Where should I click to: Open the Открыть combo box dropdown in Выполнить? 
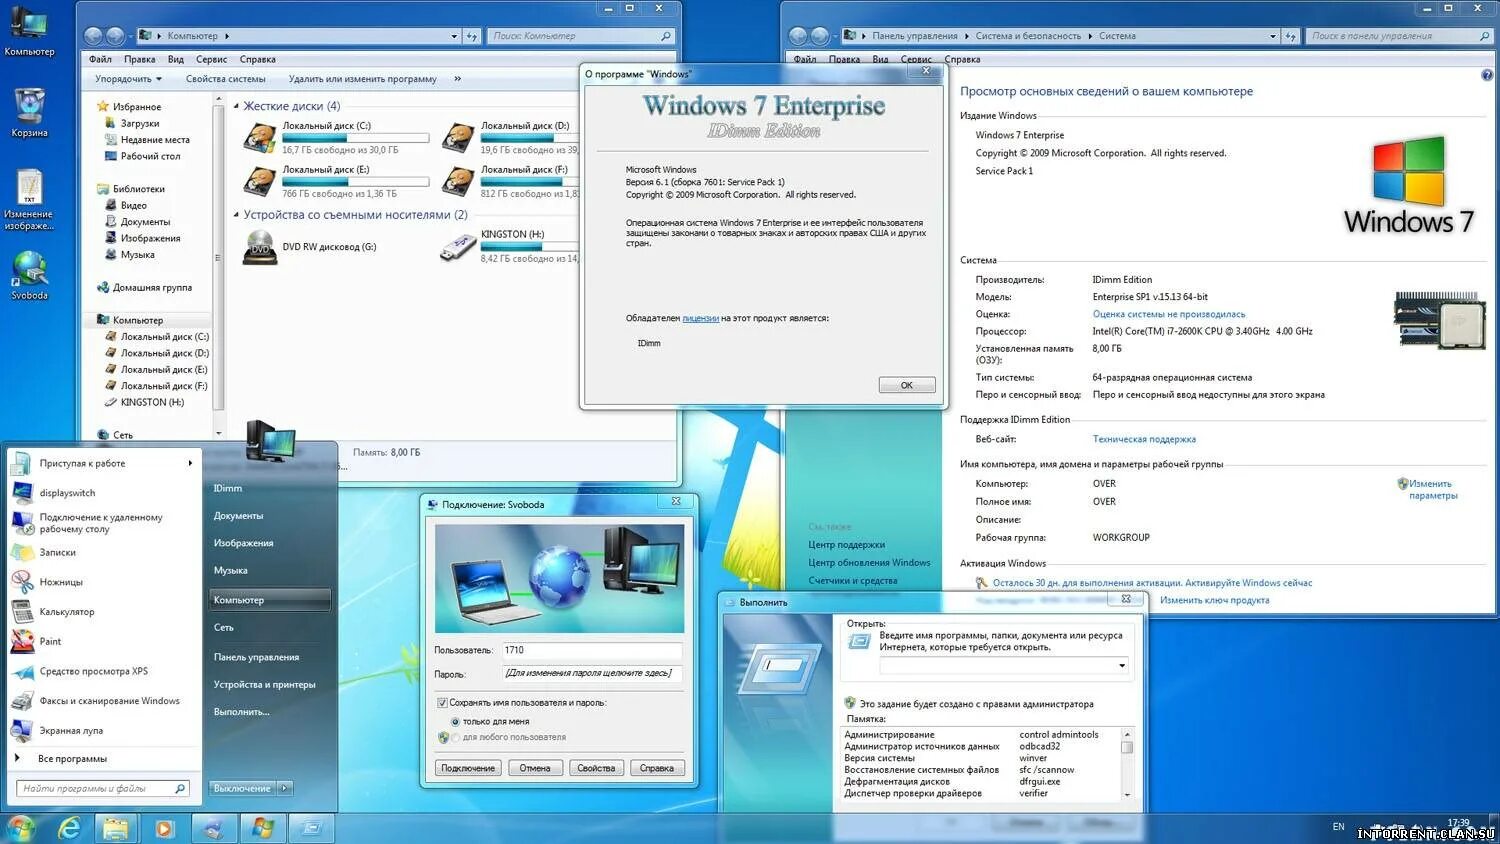click(1122, 666)
